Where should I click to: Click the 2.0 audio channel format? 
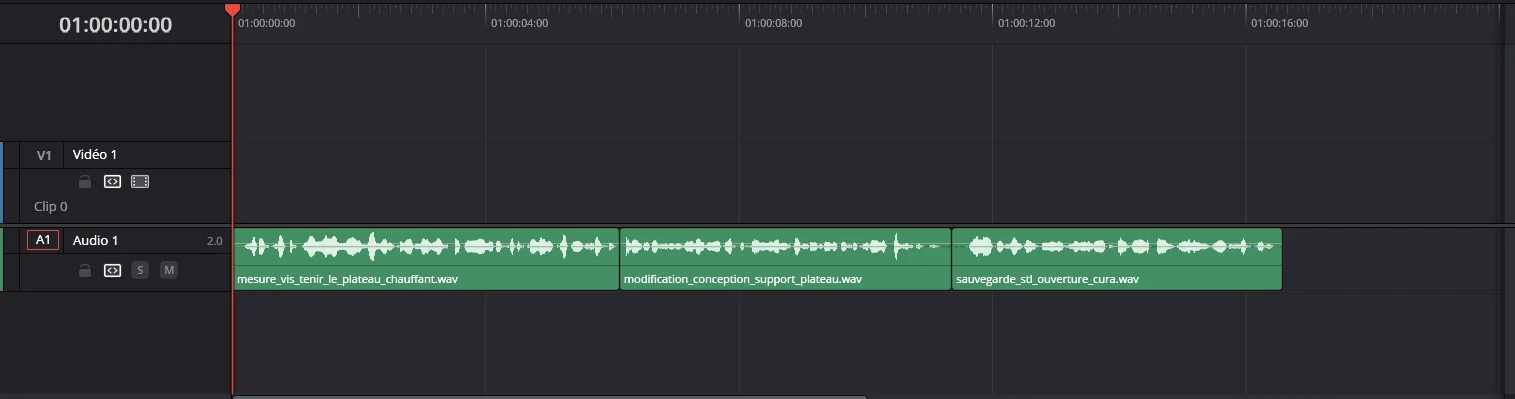coord(215,241)
